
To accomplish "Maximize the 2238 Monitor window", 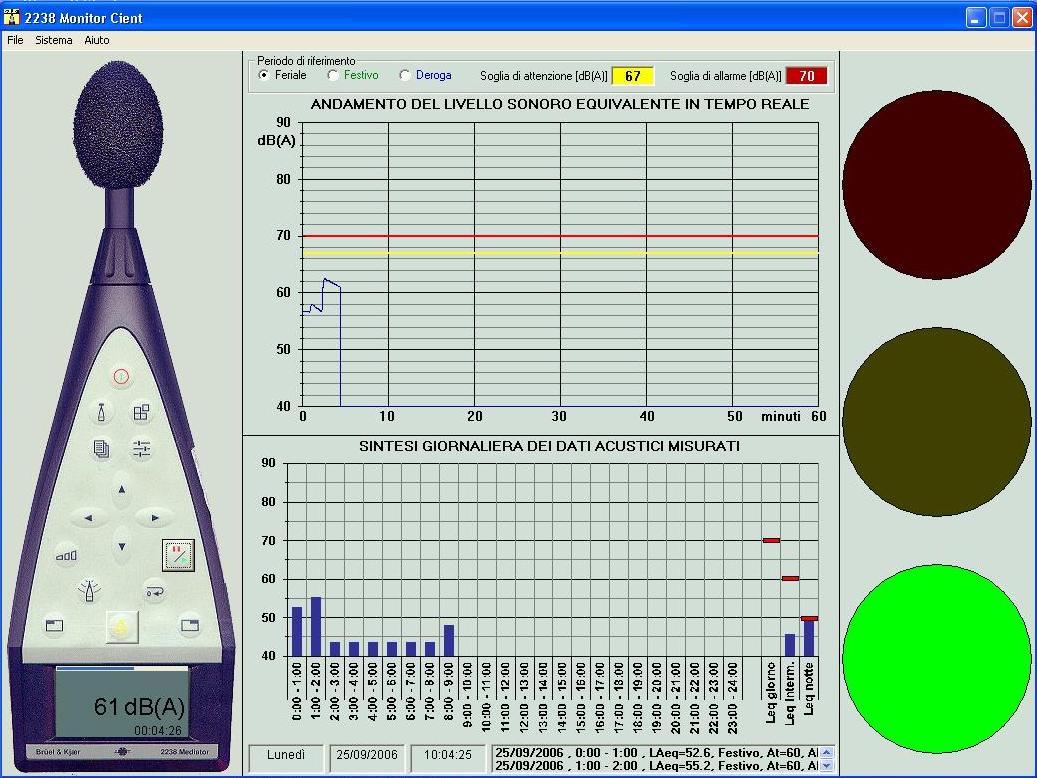I will point(999,18).
